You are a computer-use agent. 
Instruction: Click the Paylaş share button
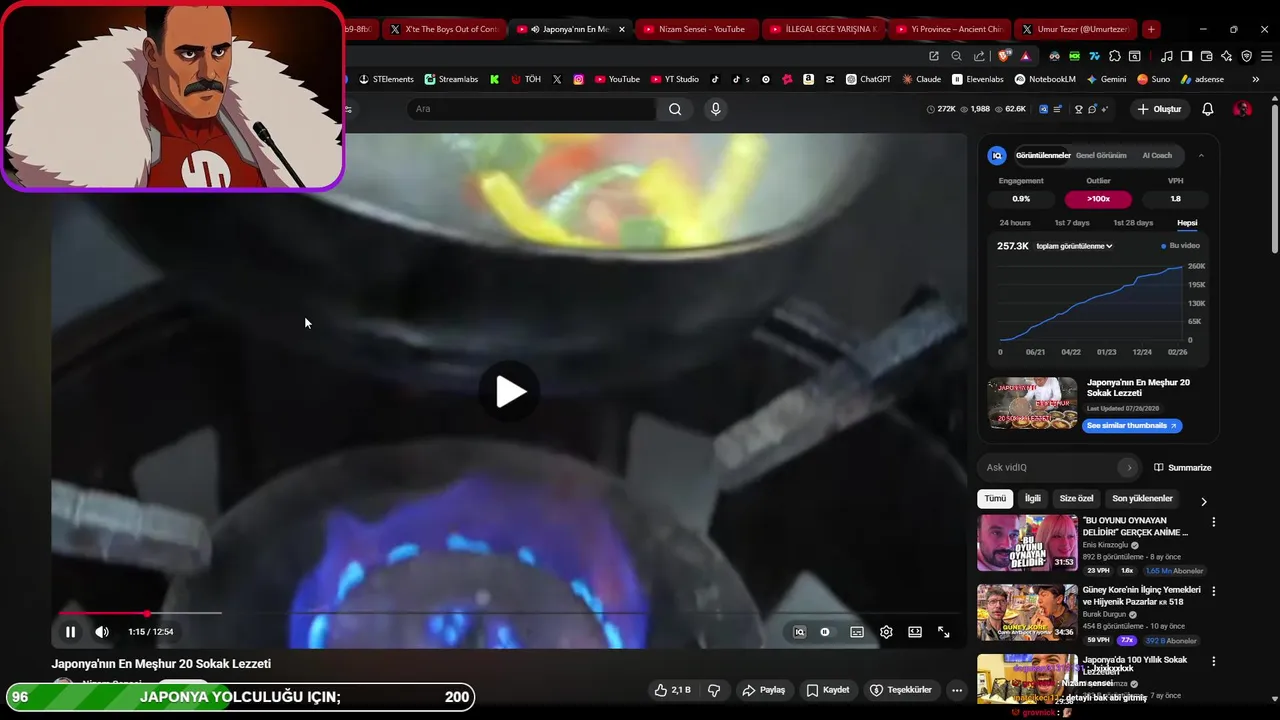764,690
